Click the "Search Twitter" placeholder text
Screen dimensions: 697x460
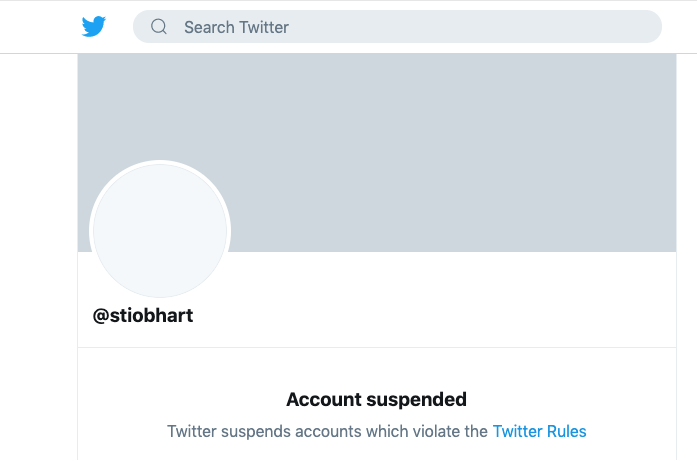[x=236, y=27]
